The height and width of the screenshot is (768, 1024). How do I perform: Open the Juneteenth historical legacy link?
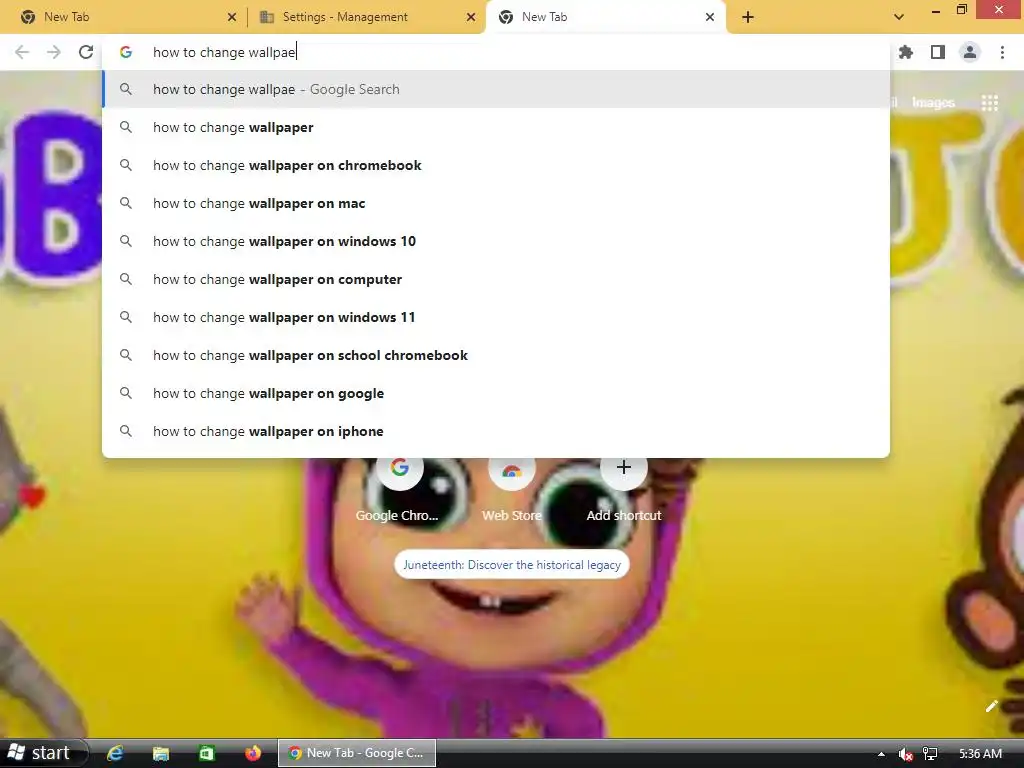pyautogui.click(x=512, y=565)
